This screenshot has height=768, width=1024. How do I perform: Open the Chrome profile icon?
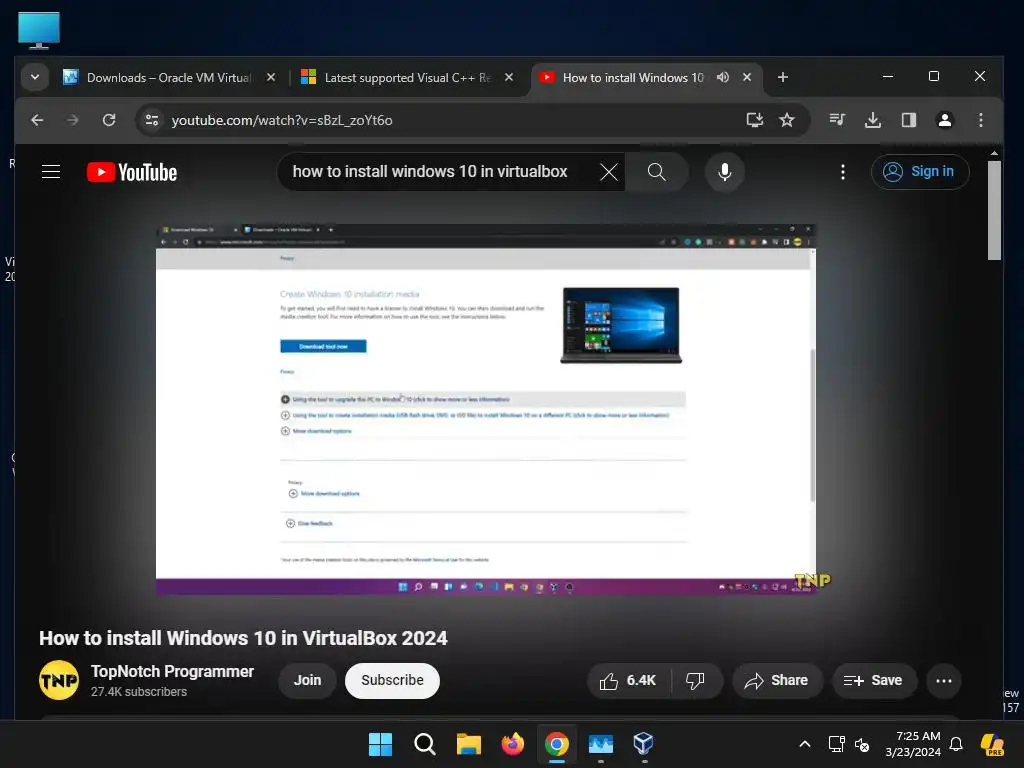pyautogui.click(x=944, y=120)
